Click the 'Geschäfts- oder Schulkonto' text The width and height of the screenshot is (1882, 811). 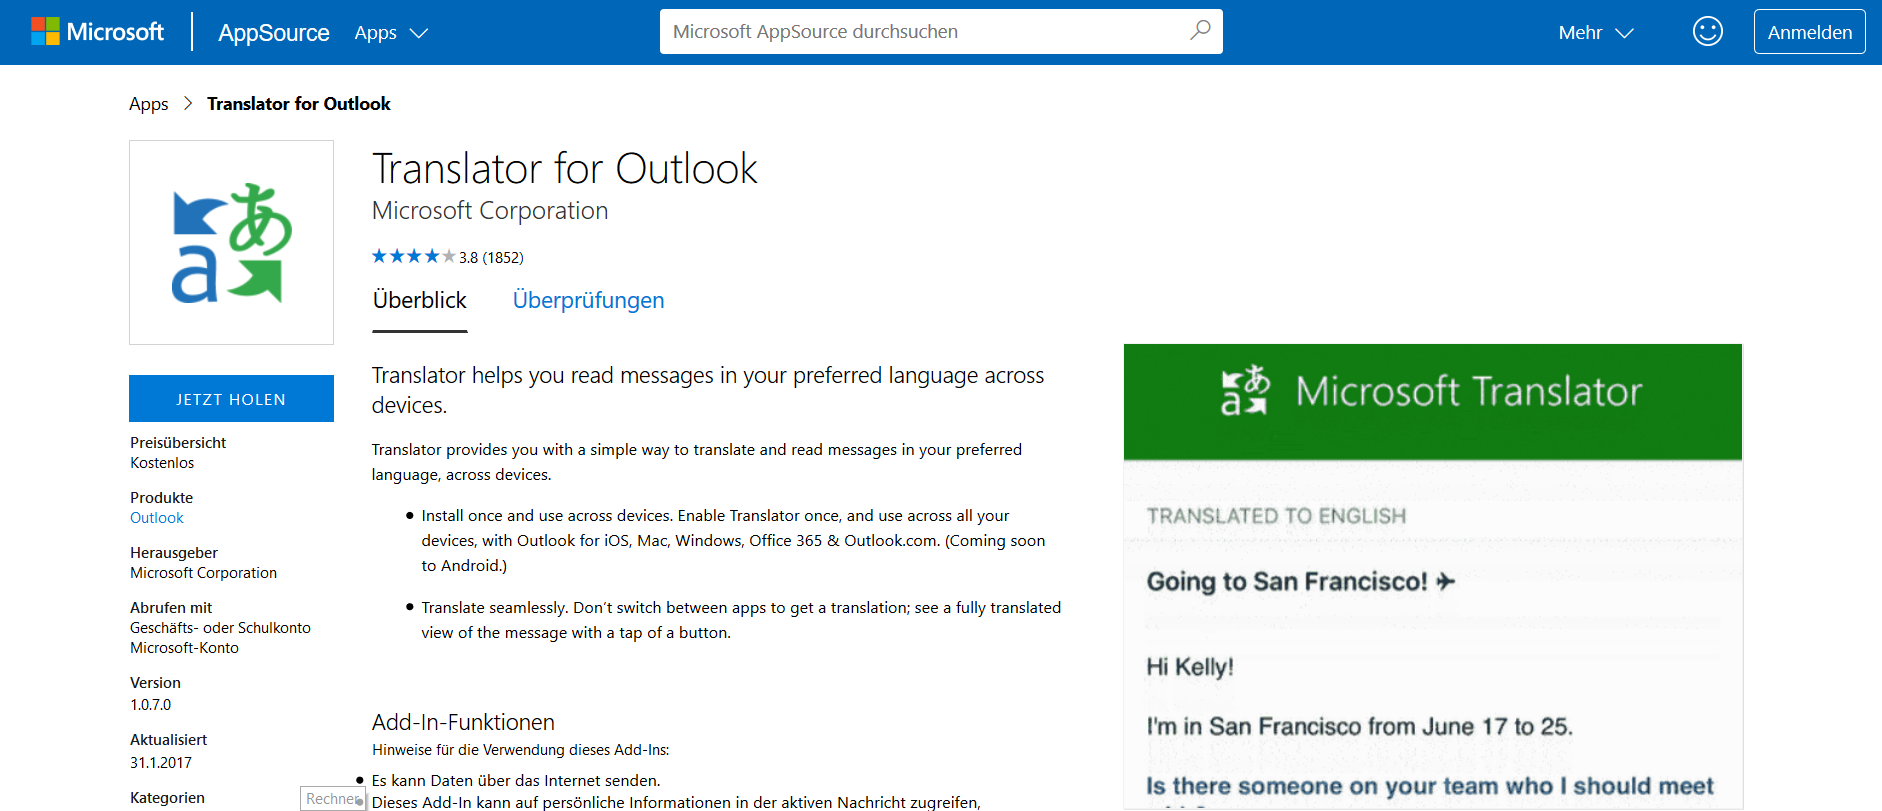220,628
